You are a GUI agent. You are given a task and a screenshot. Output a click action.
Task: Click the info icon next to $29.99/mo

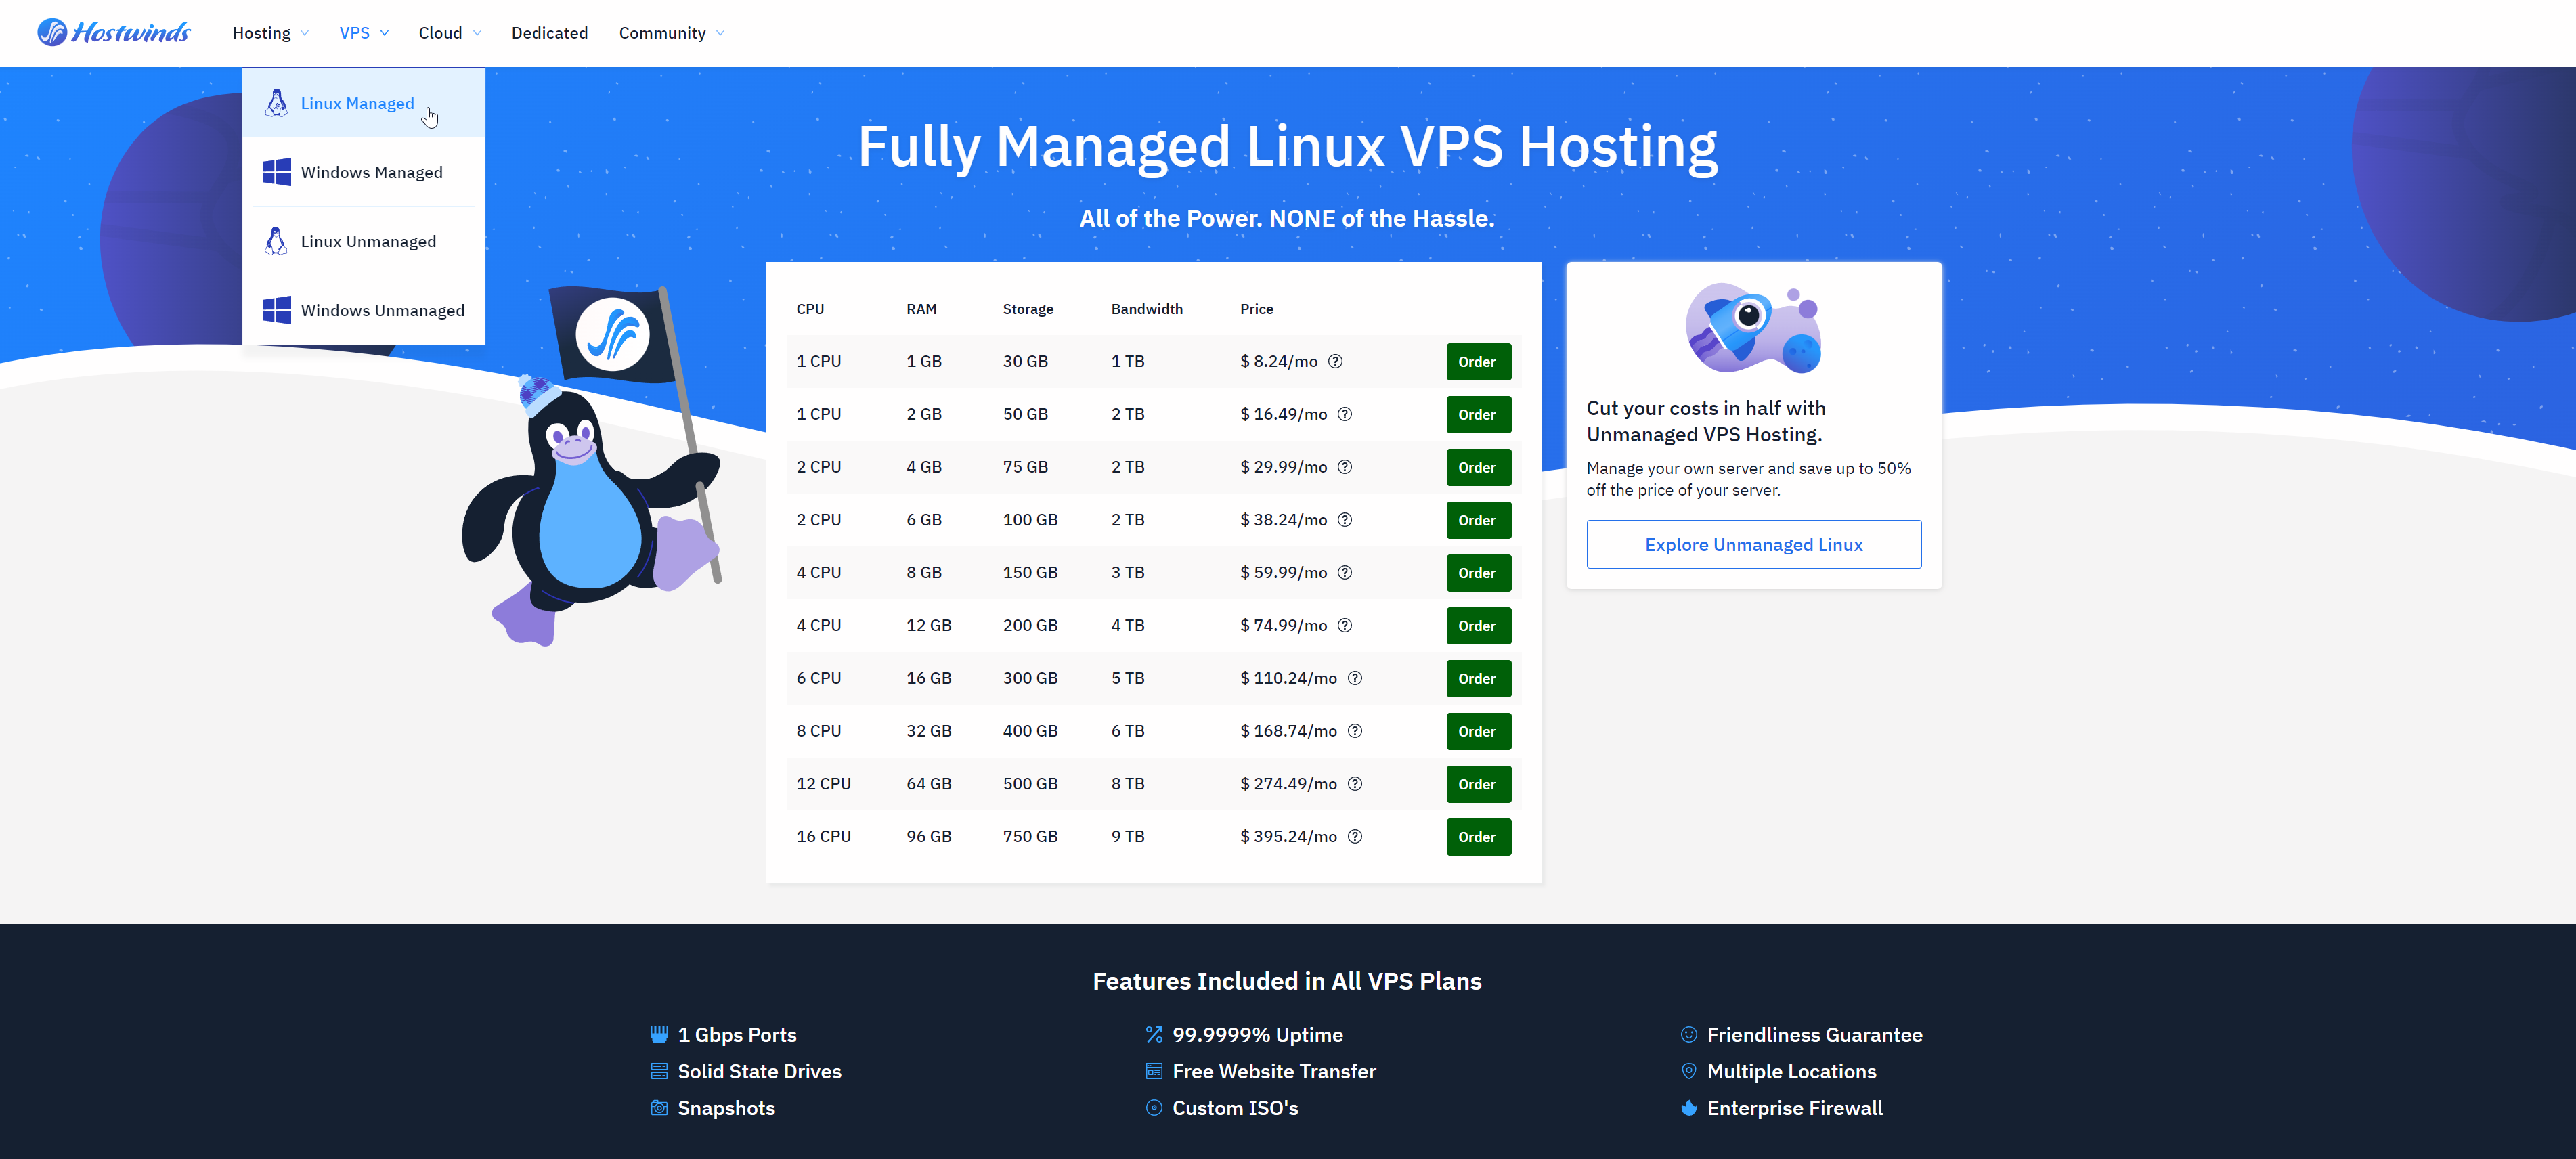click(x=1345, y=467)
